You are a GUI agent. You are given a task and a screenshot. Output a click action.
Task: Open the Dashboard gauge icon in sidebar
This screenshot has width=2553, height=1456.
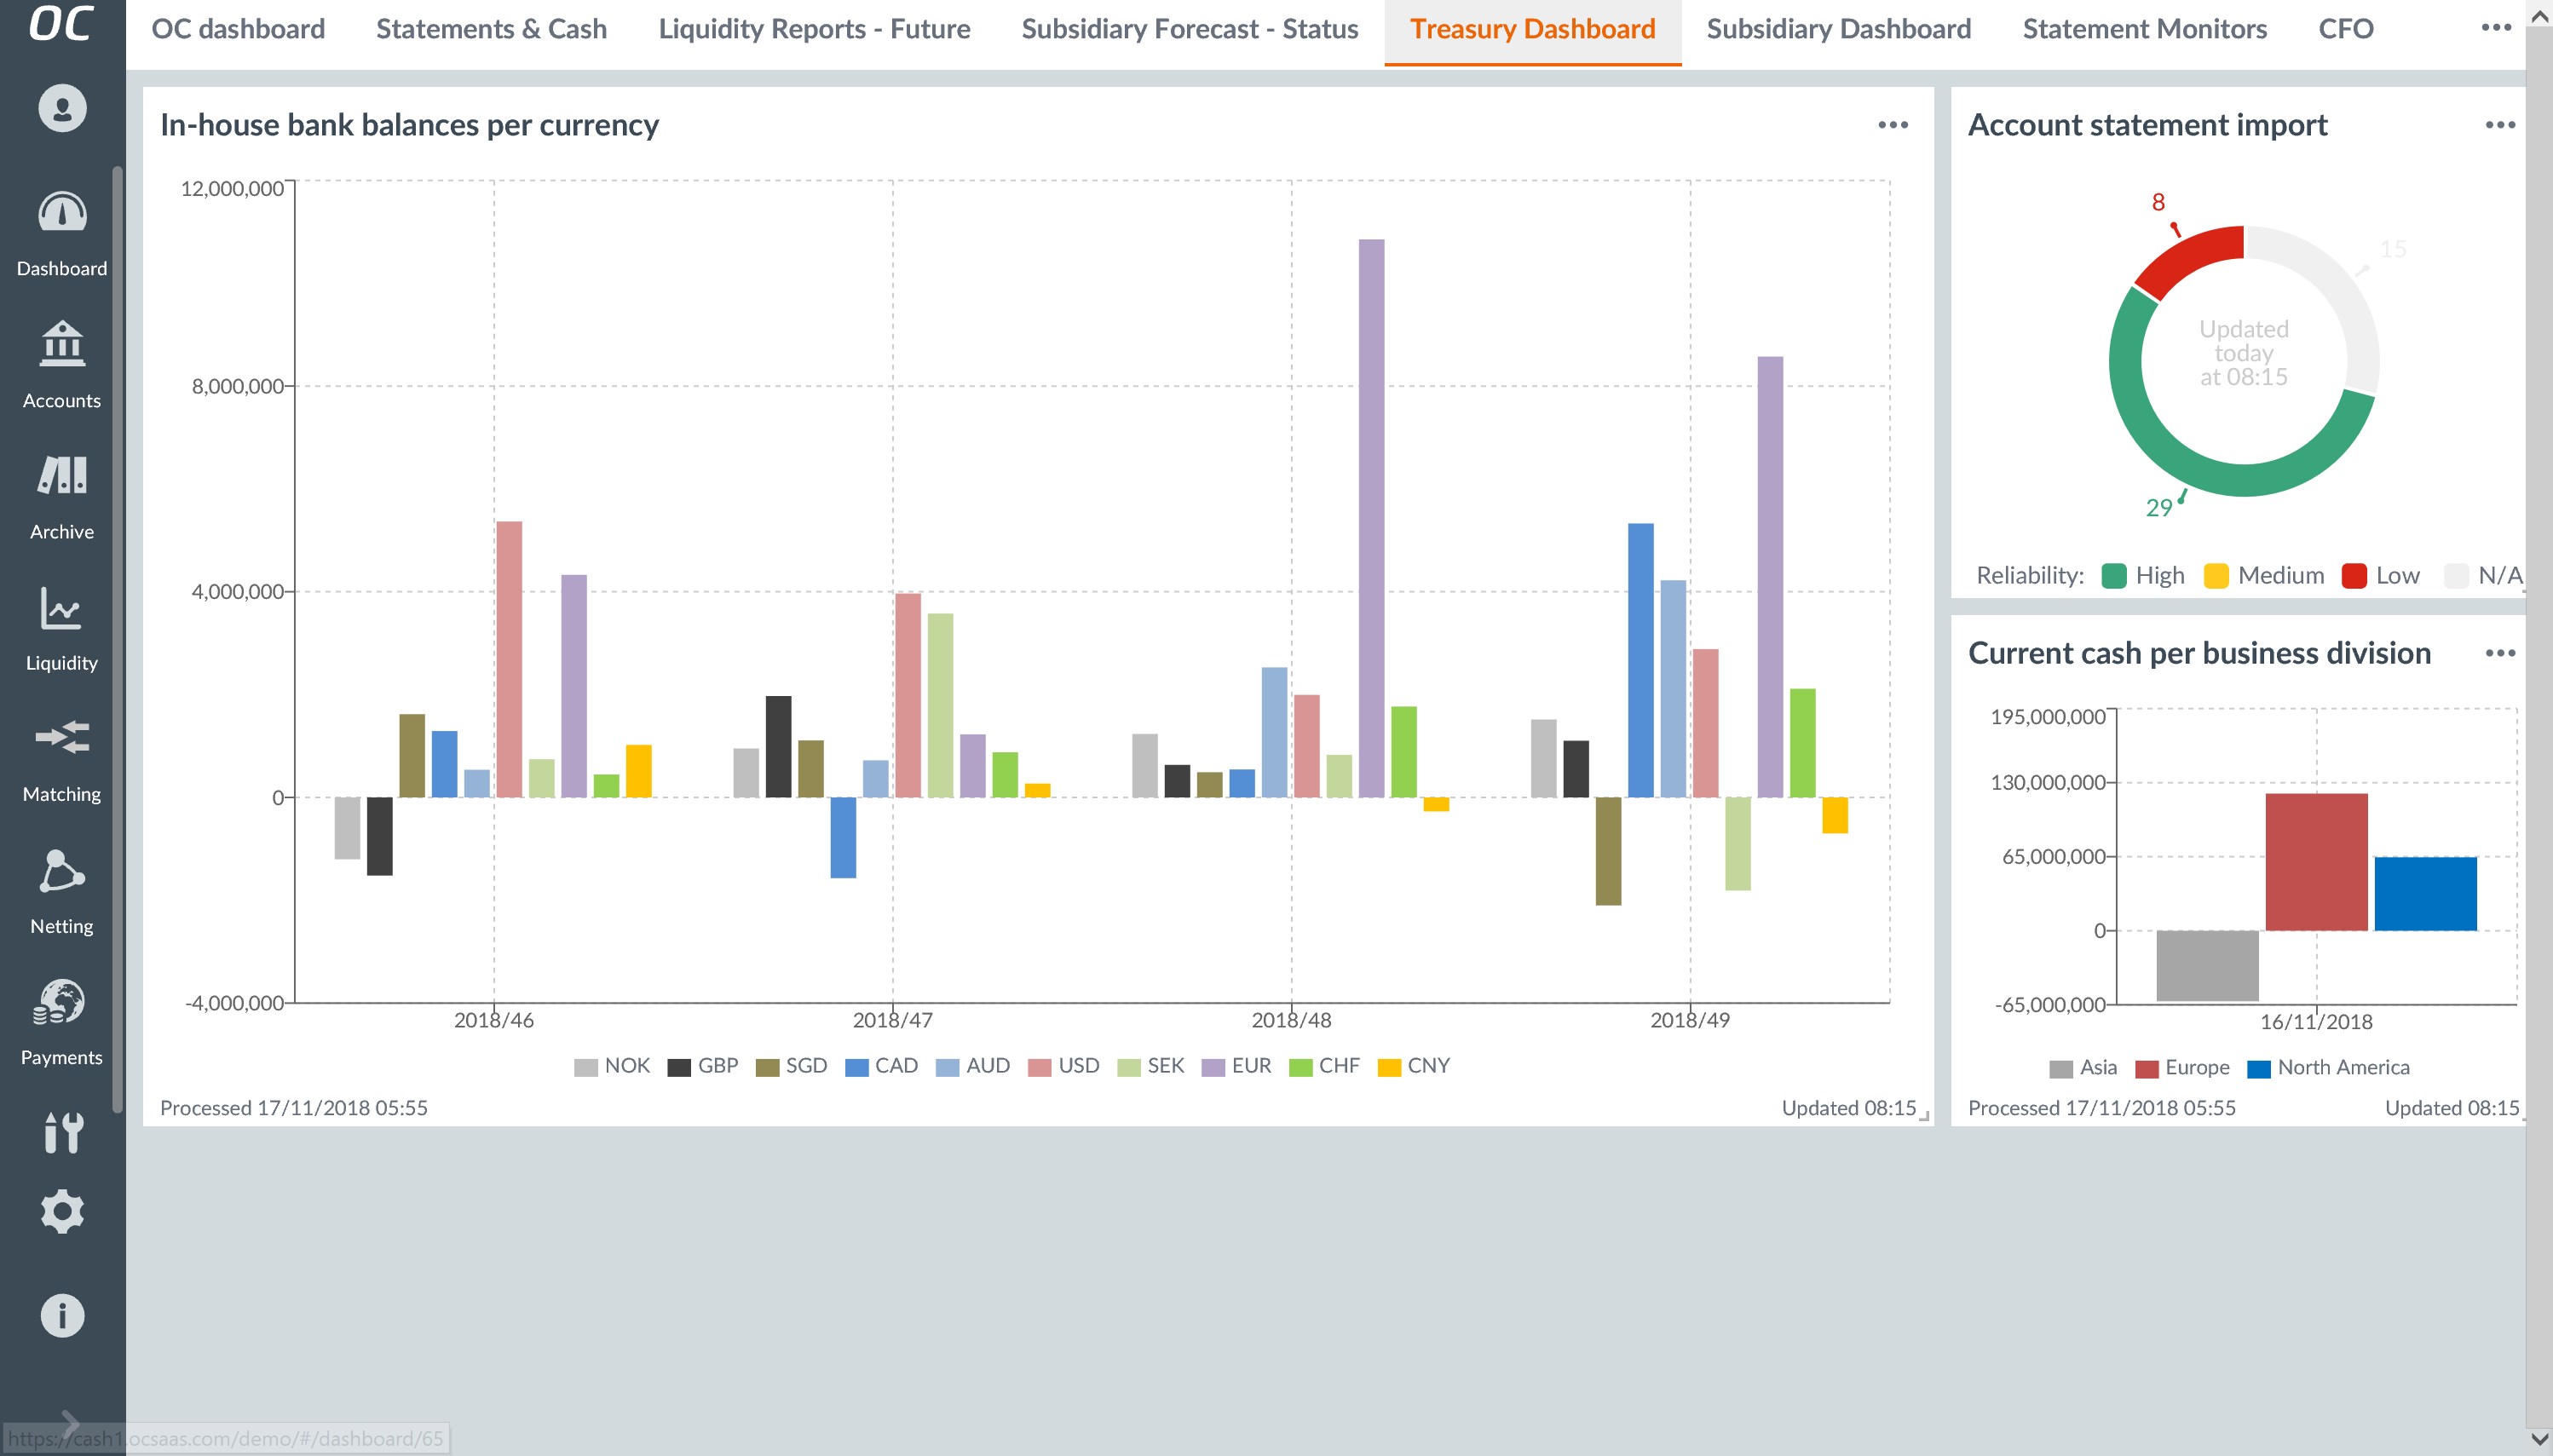coord(62,213)
